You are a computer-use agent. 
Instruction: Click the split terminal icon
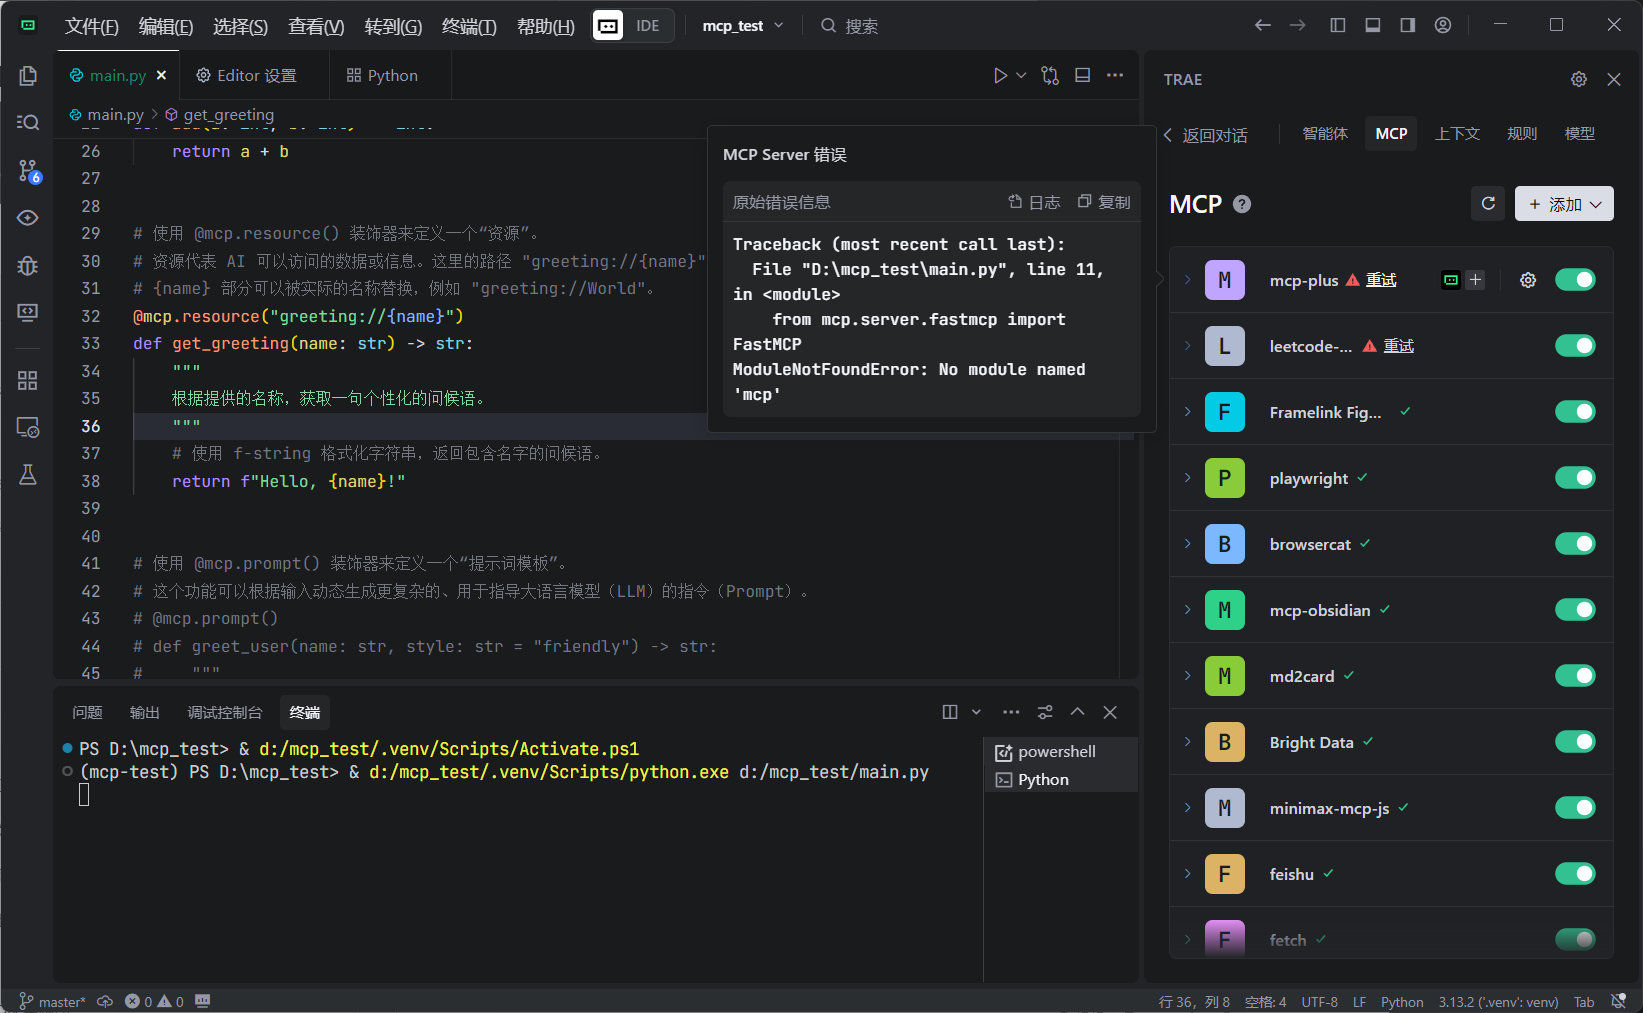pyautogui.click(x=950, y=712)
